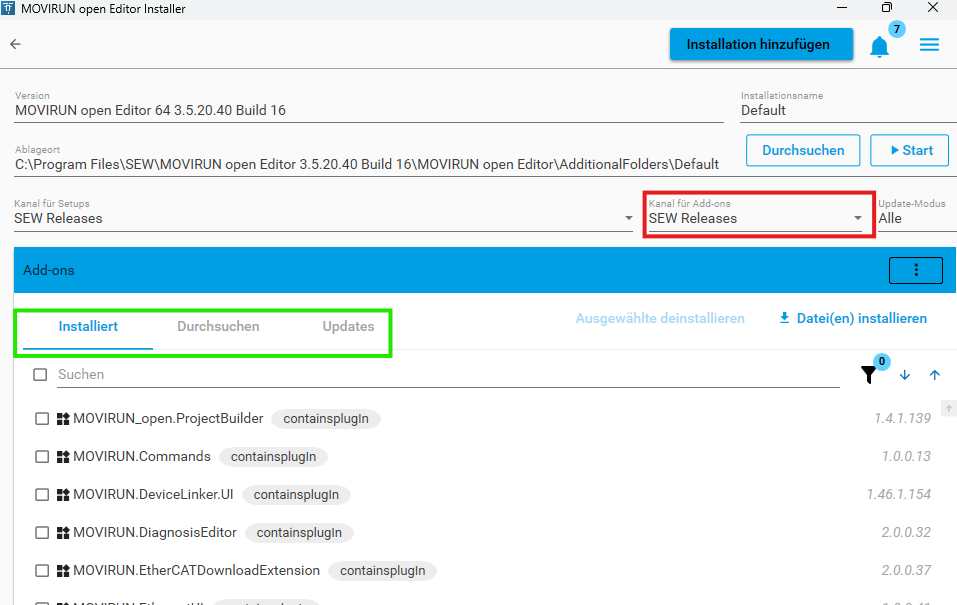Screen dimensions: 957x605
Task: Expand the Kanal für Setups dropdown
Action: point(628,218)
